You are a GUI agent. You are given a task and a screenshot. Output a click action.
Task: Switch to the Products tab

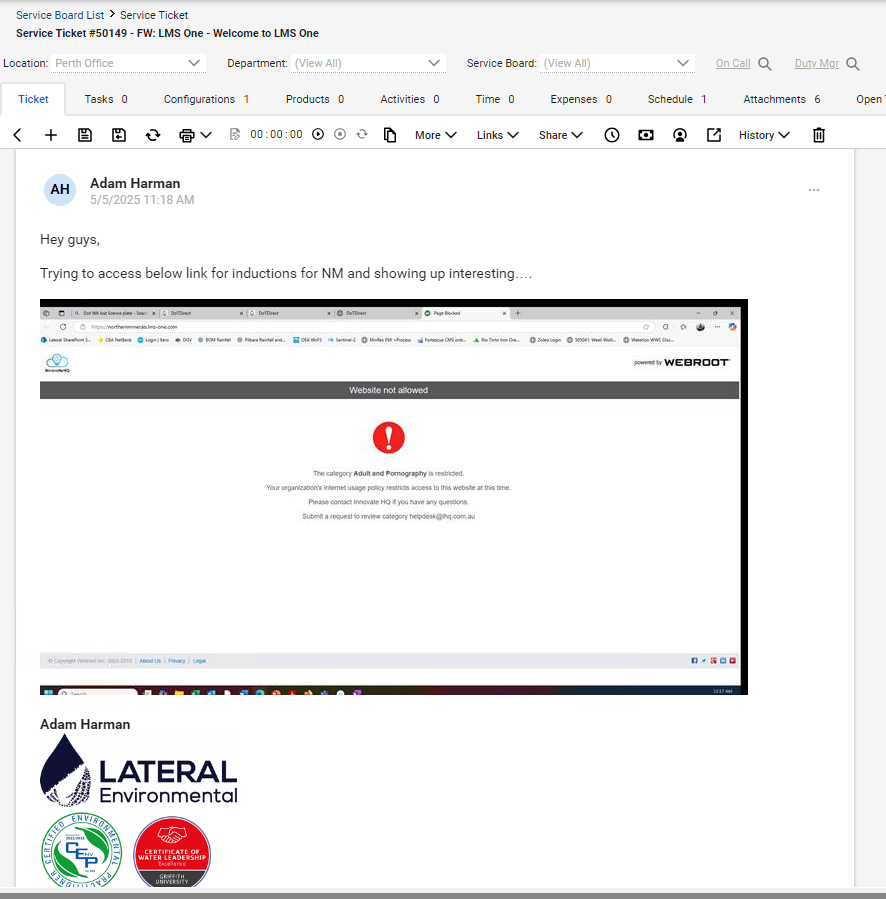tap(315, 99)
